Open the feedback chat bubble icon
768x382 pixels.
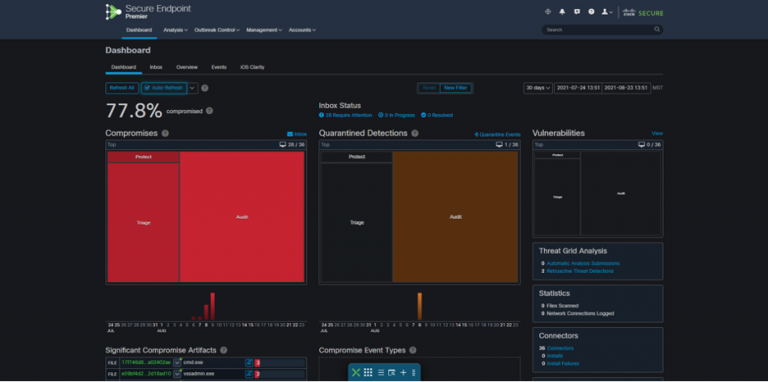pyautogui.click(x=577, y=12)
